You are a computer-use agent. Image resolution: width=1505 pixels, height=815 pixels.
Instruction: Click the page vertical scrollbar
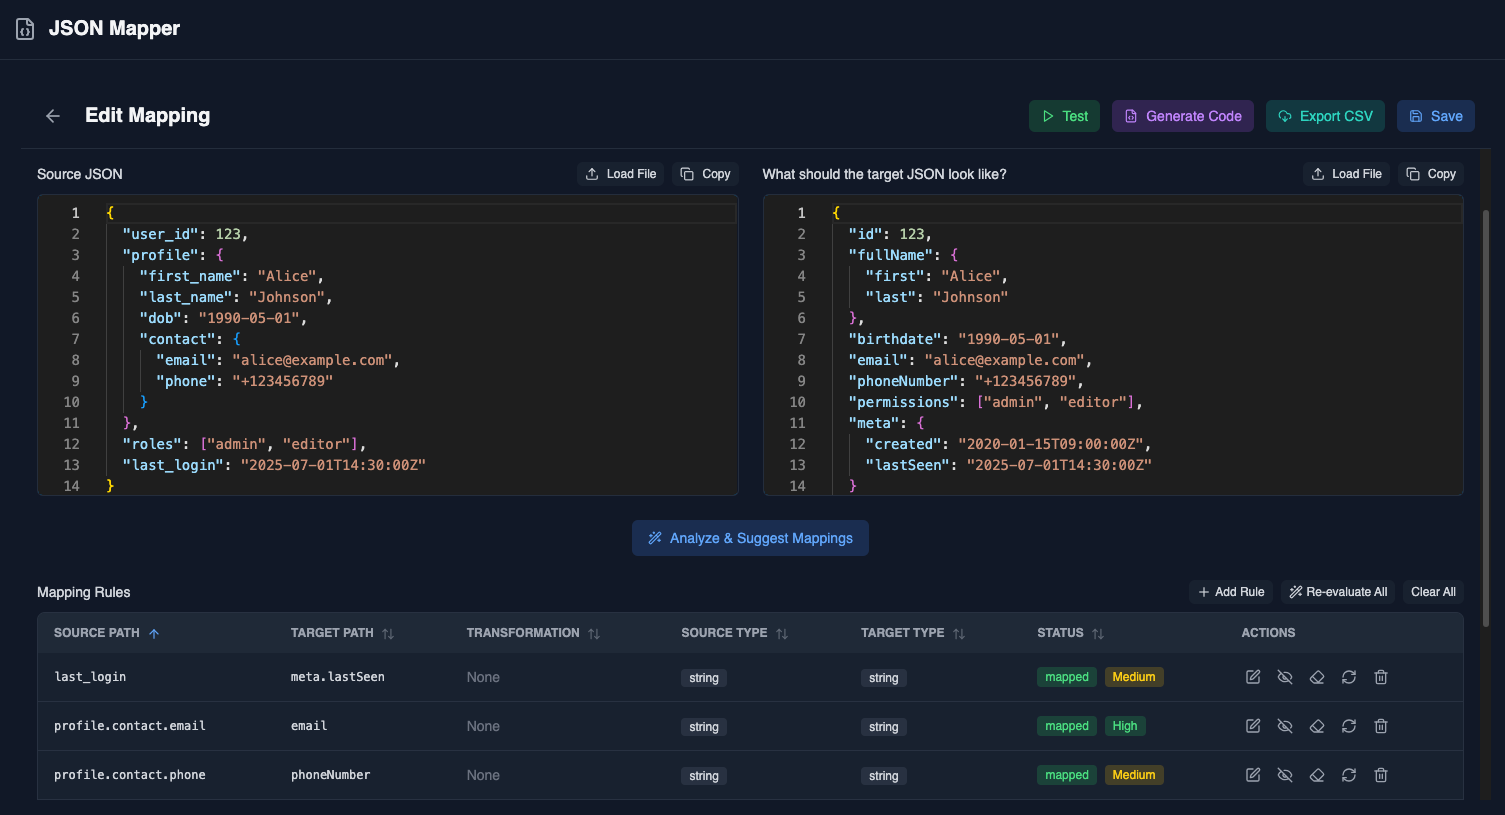(x=1485, y=420)
